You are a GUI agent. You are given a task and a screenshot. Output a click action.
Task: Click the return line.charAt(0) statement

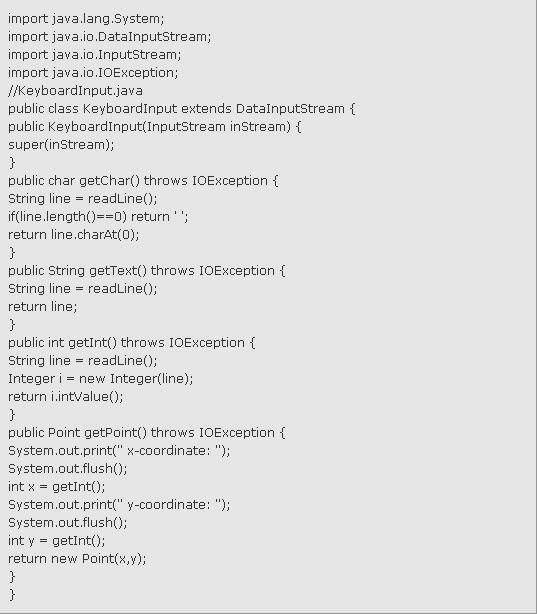coord(74,235)
